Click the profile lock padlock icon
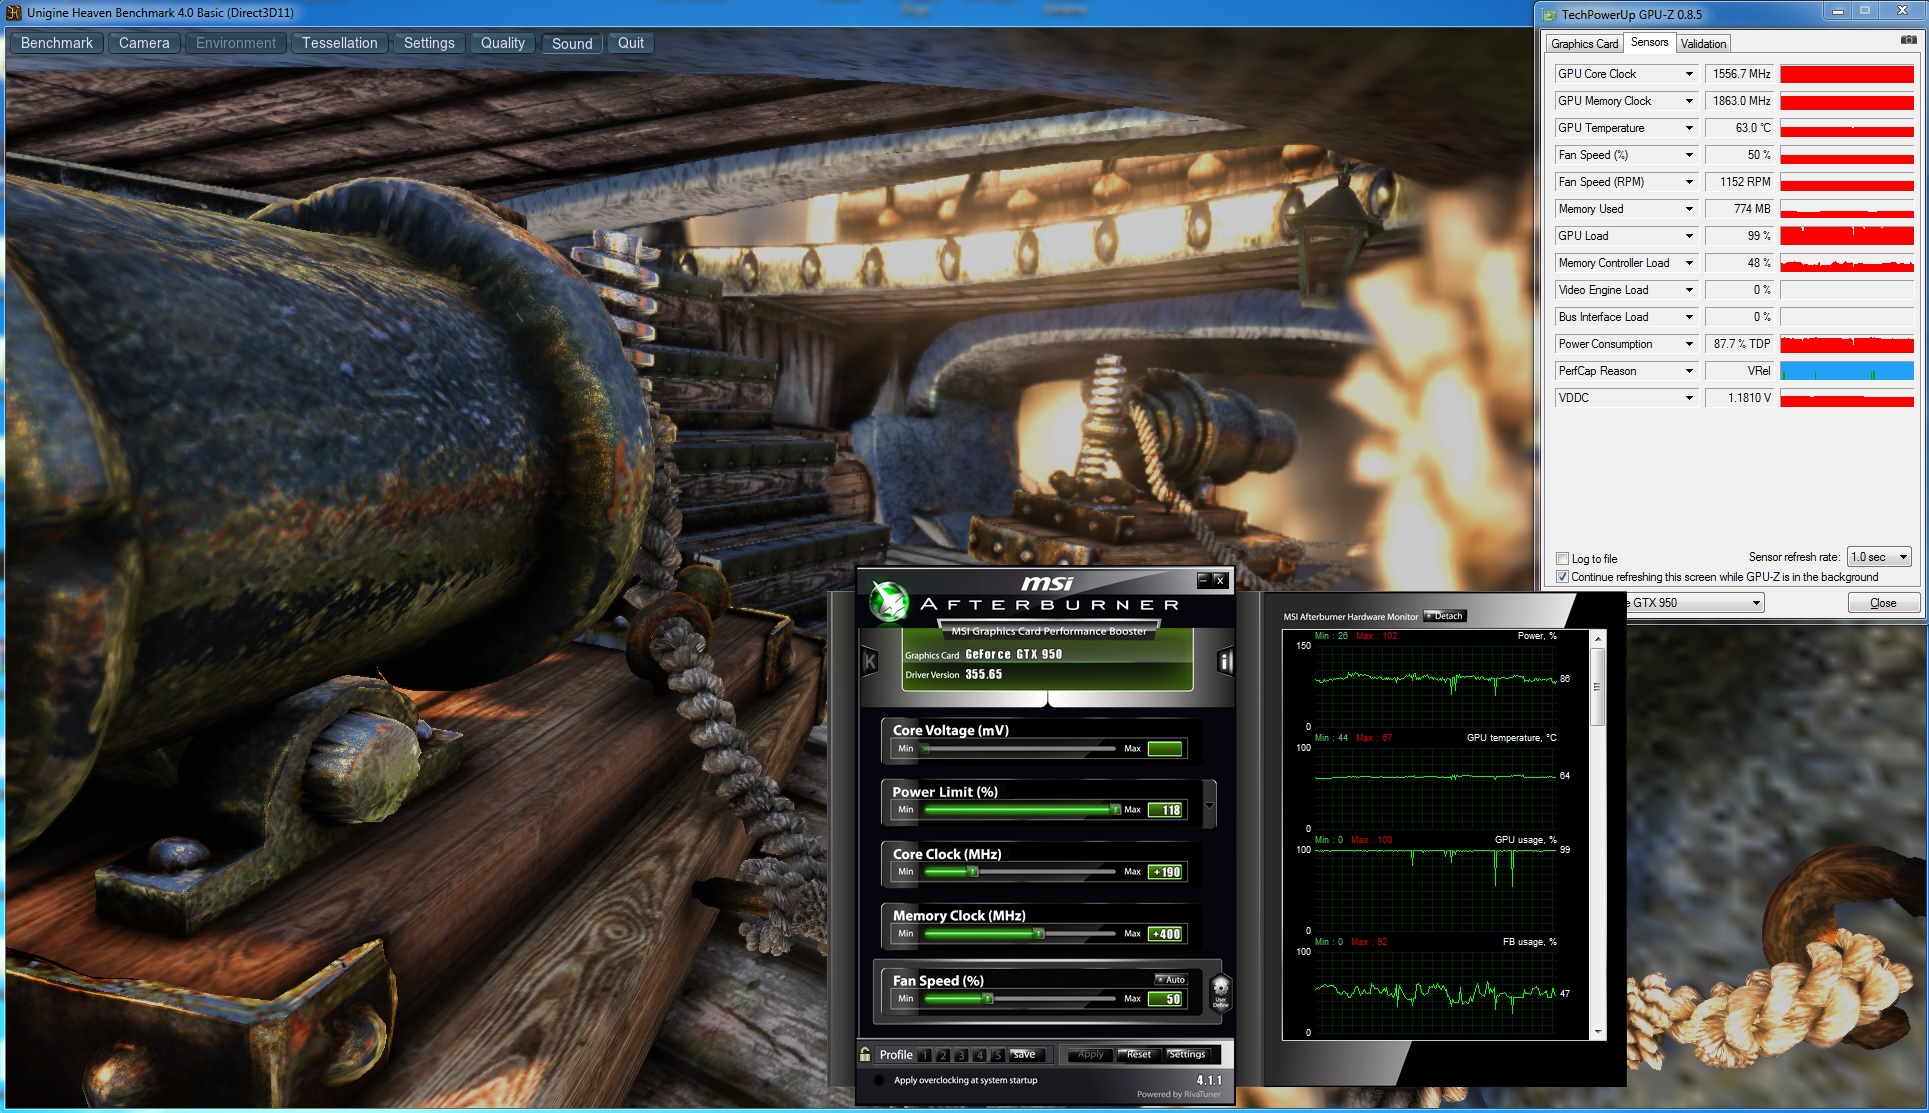This screenshot has width=1929, height=1113. [x=865, y=1054]
